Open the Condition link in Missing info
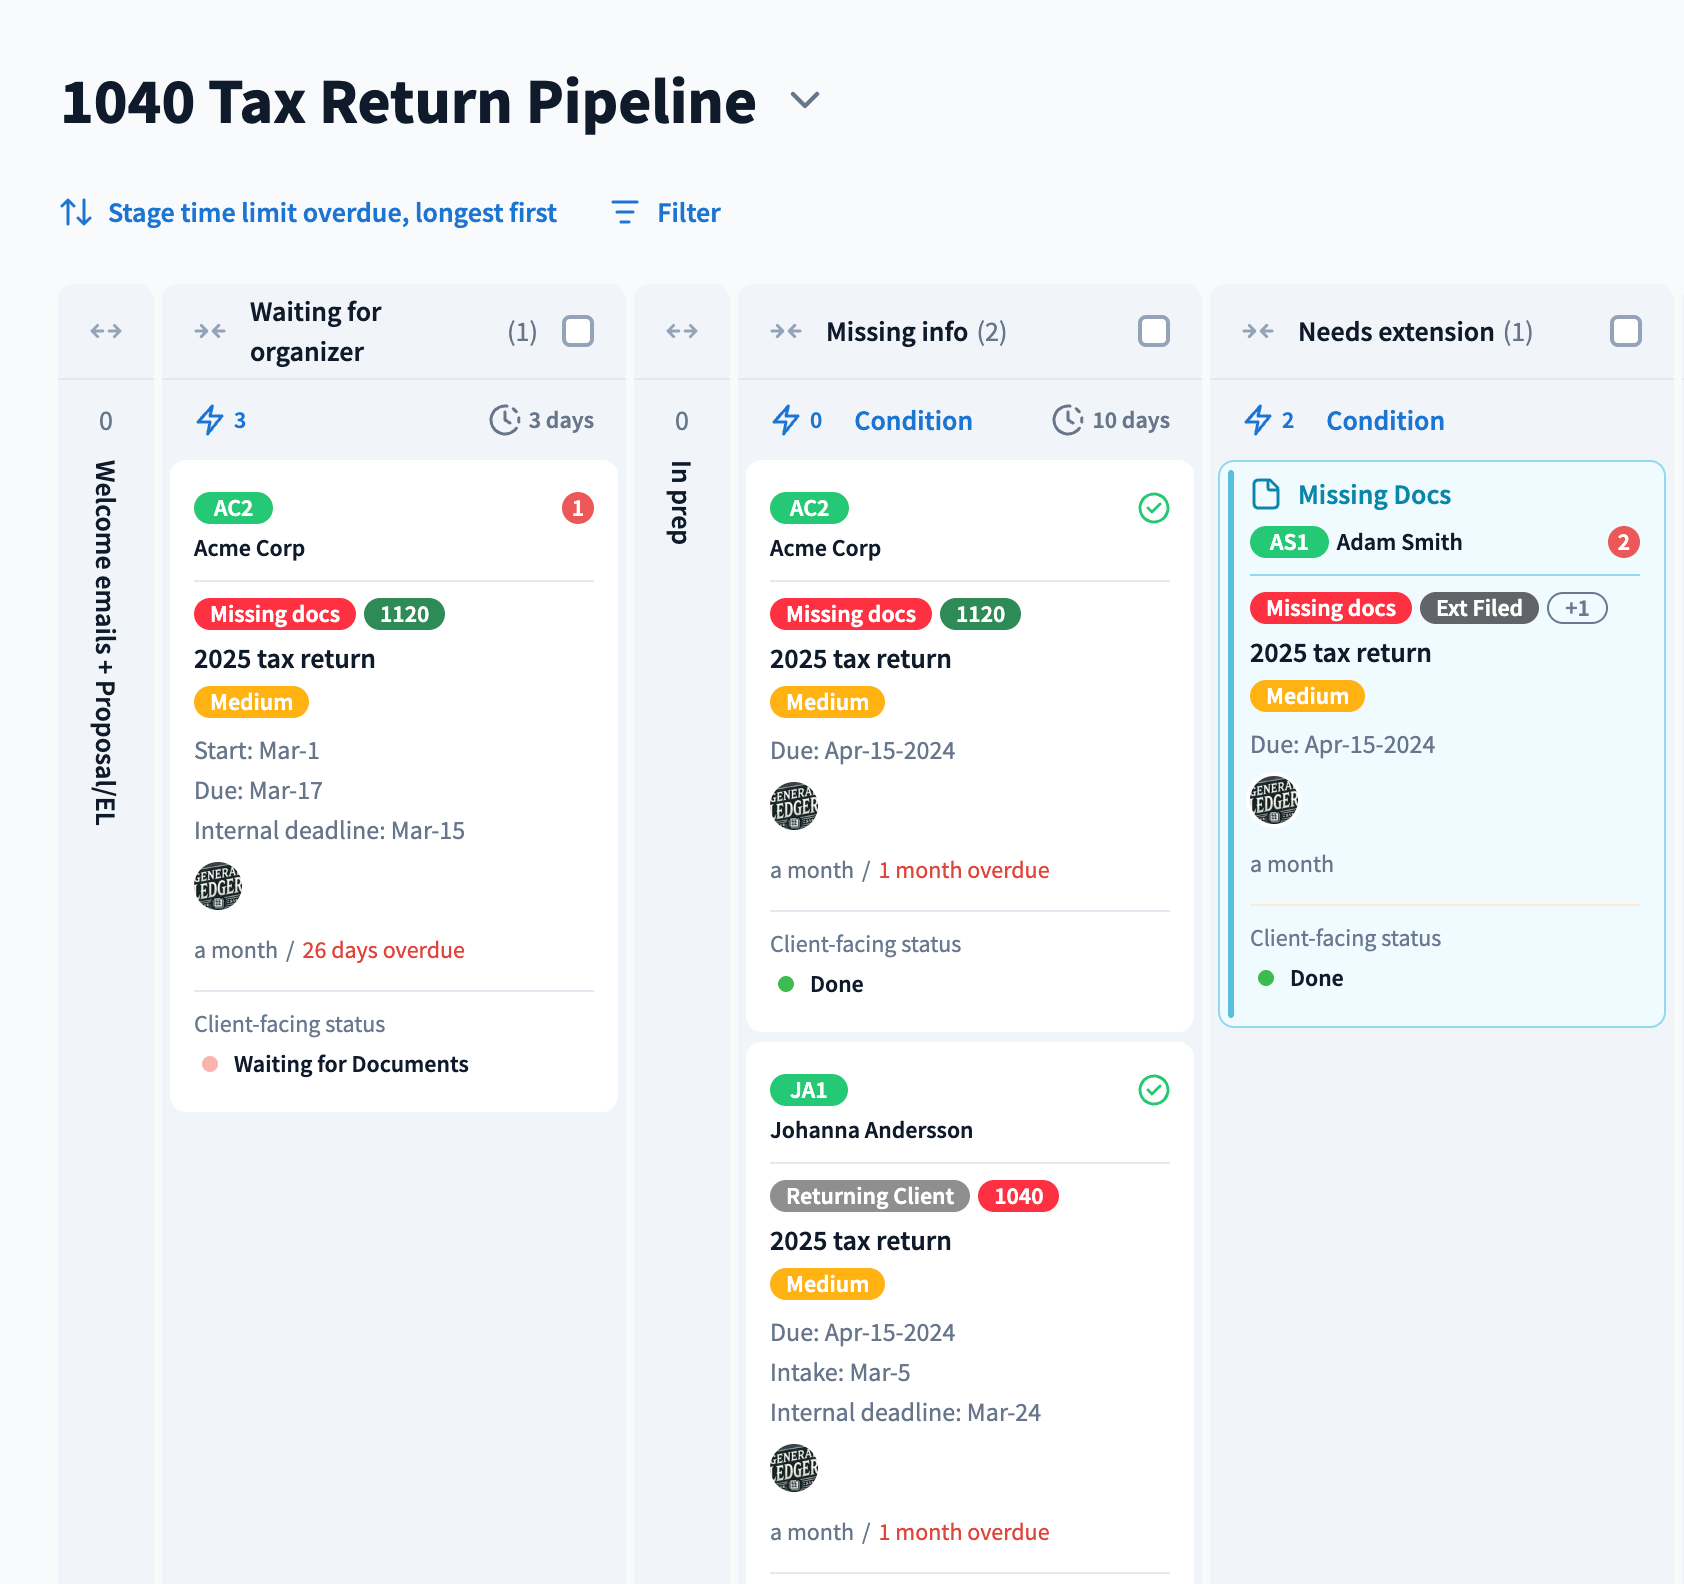This screenshot has height=1584, width=1684. point(913,421)
